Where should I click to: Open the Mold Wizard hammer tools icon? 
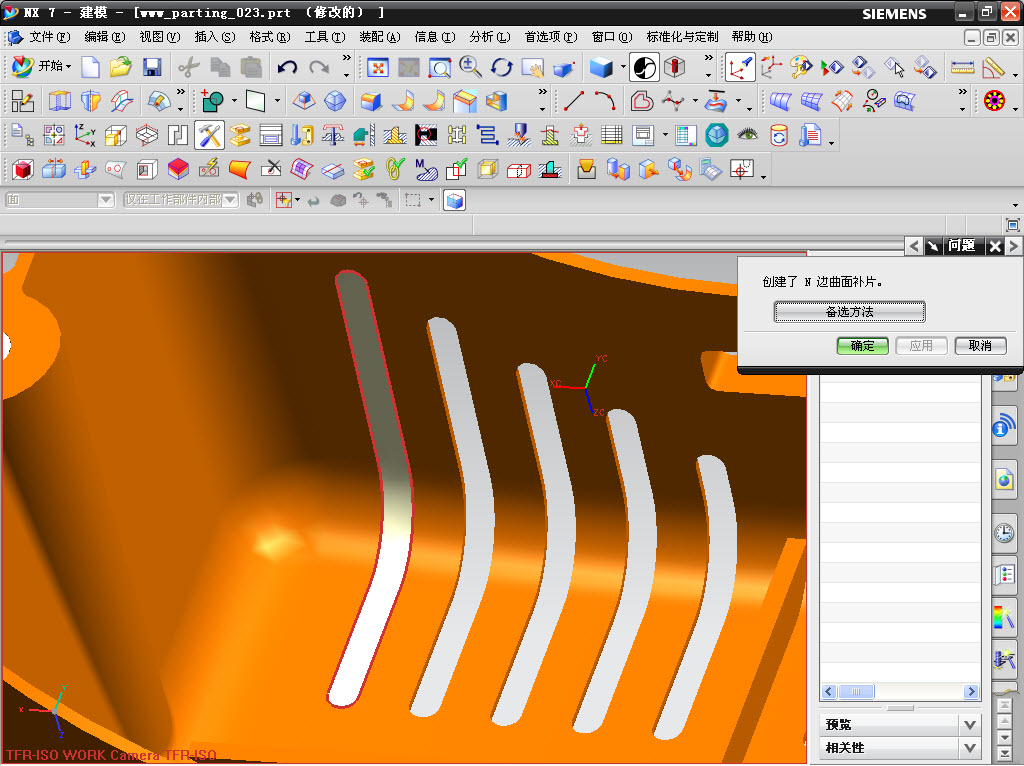pyautogui.click(x=210, y=136)
